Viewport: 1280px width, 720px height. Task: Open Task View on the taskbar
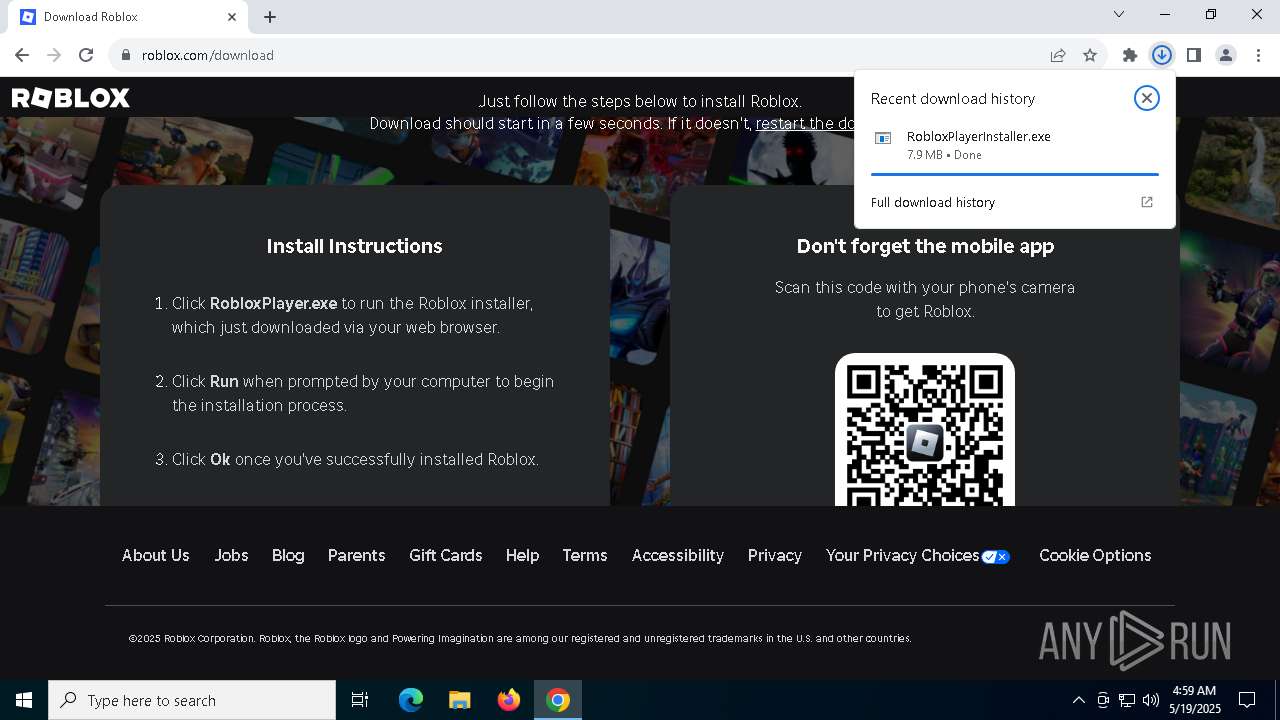[360, 700]
